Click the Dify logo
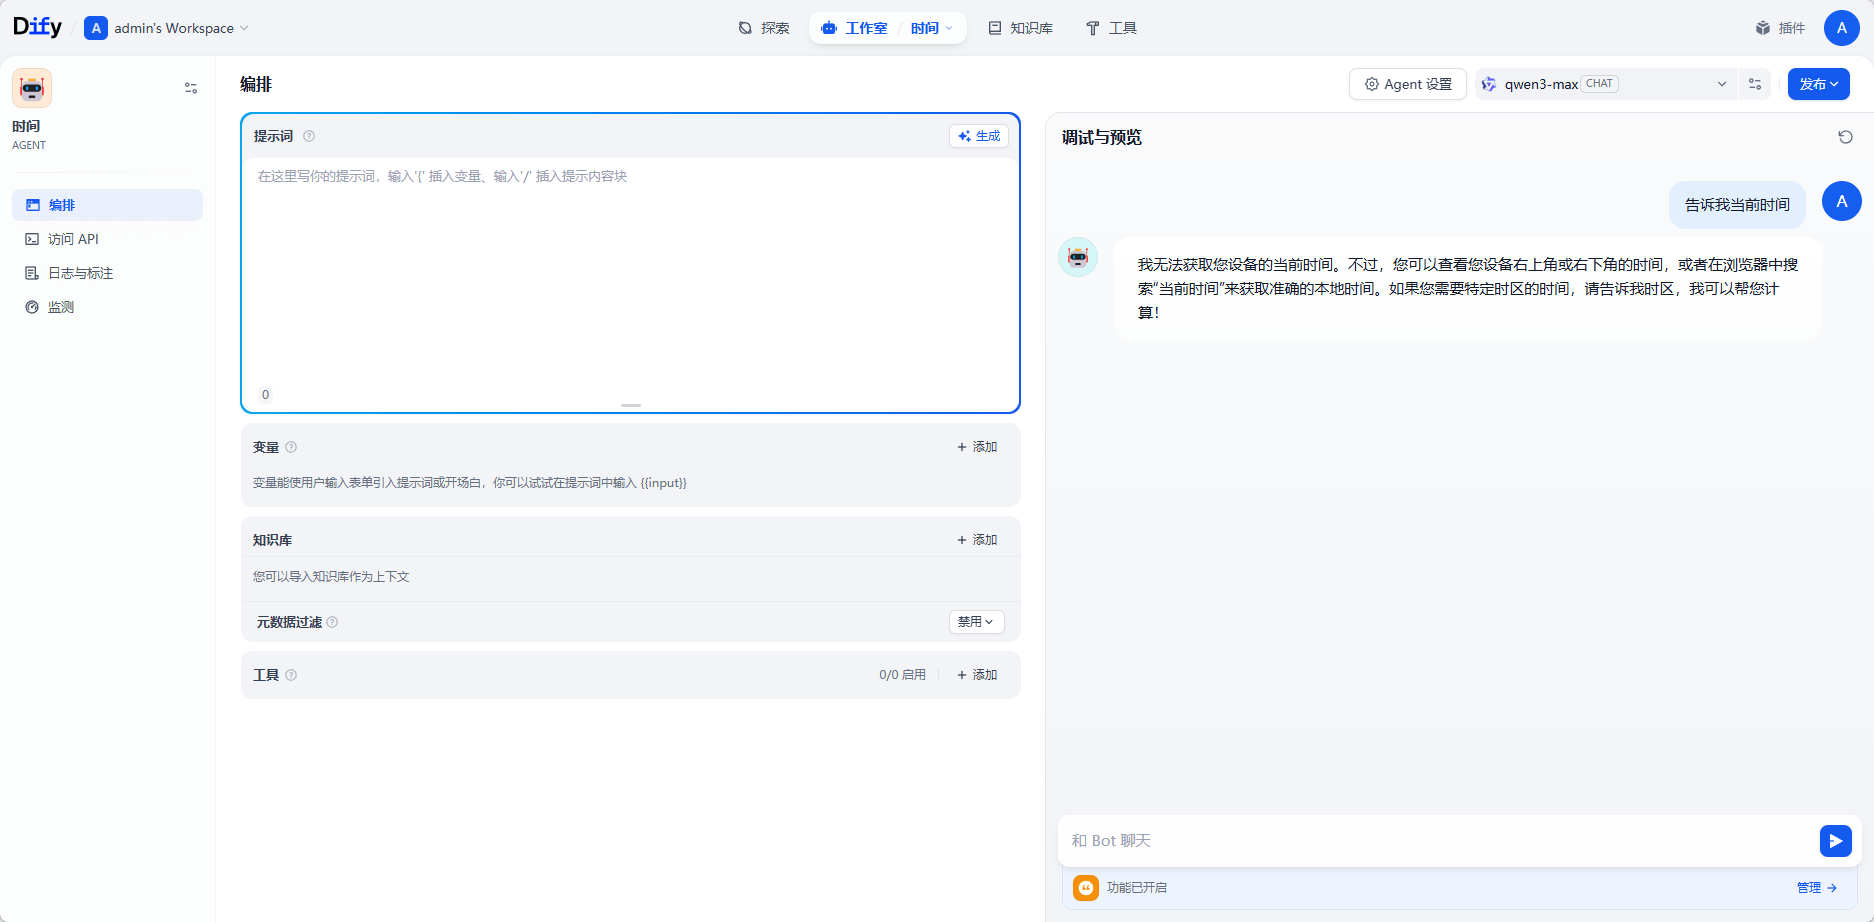The height and width of the screenshot is (922, 1874). 37,27
